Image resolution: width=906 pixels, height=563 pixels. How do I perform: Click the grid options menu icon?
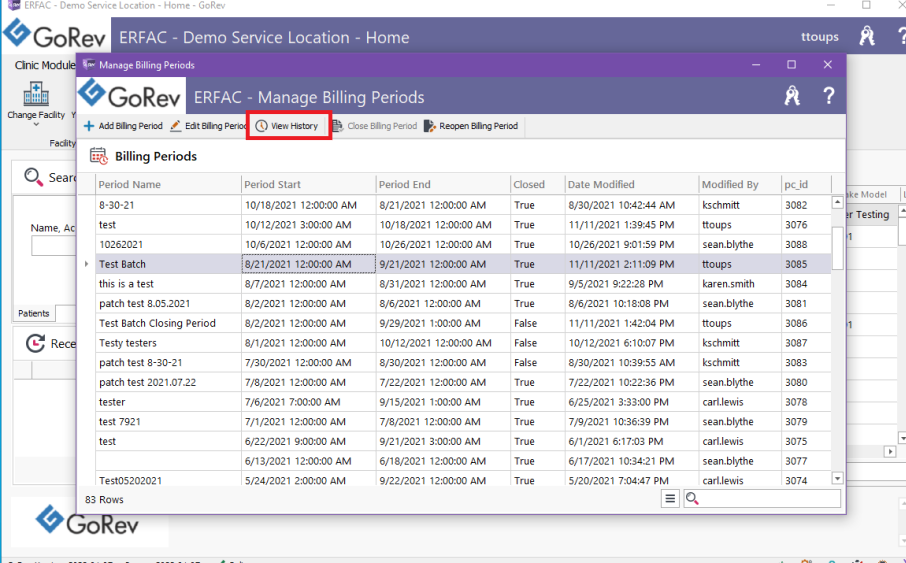(x=670, y=498)
